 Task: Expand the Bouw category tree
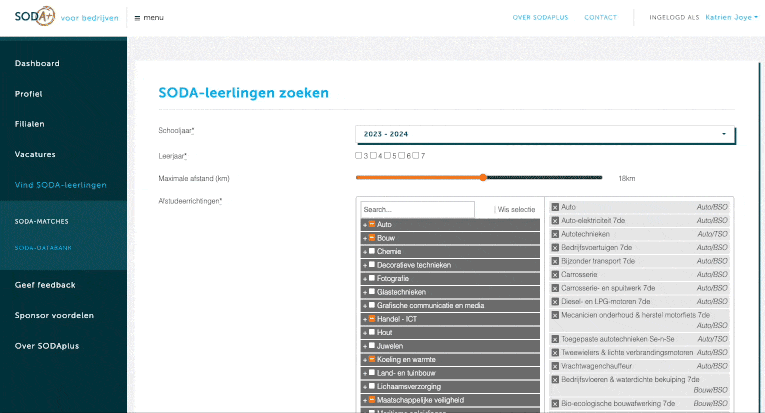point(364,238)
